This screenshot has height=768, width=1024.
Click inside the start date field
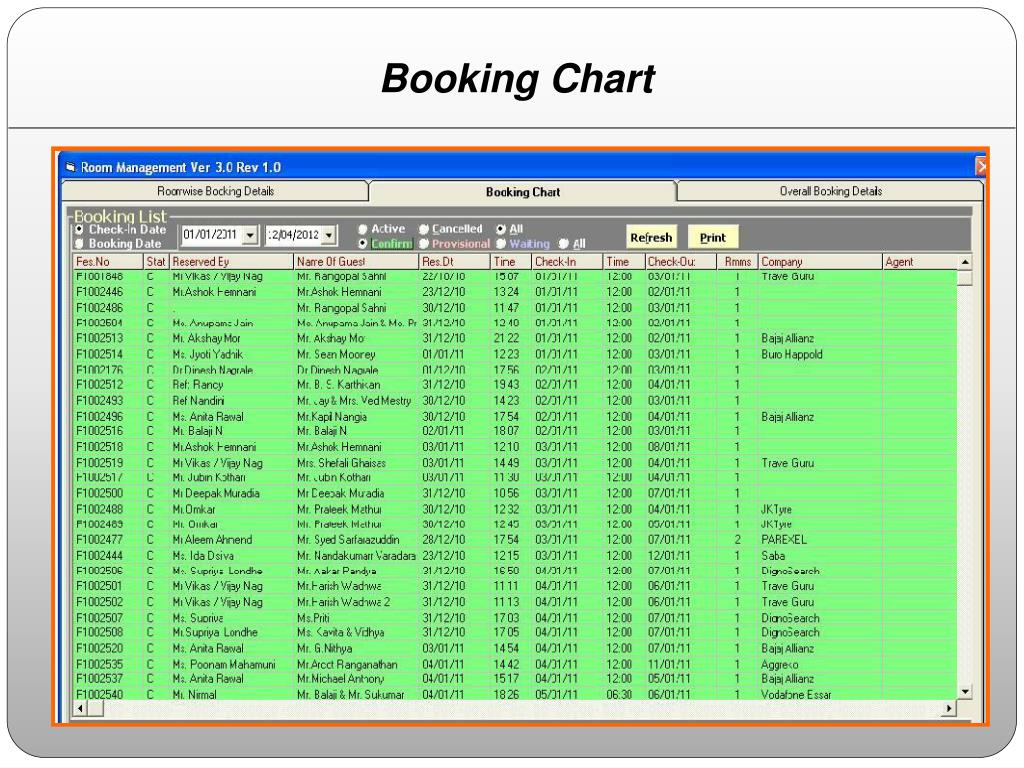[x=212, y=235]
